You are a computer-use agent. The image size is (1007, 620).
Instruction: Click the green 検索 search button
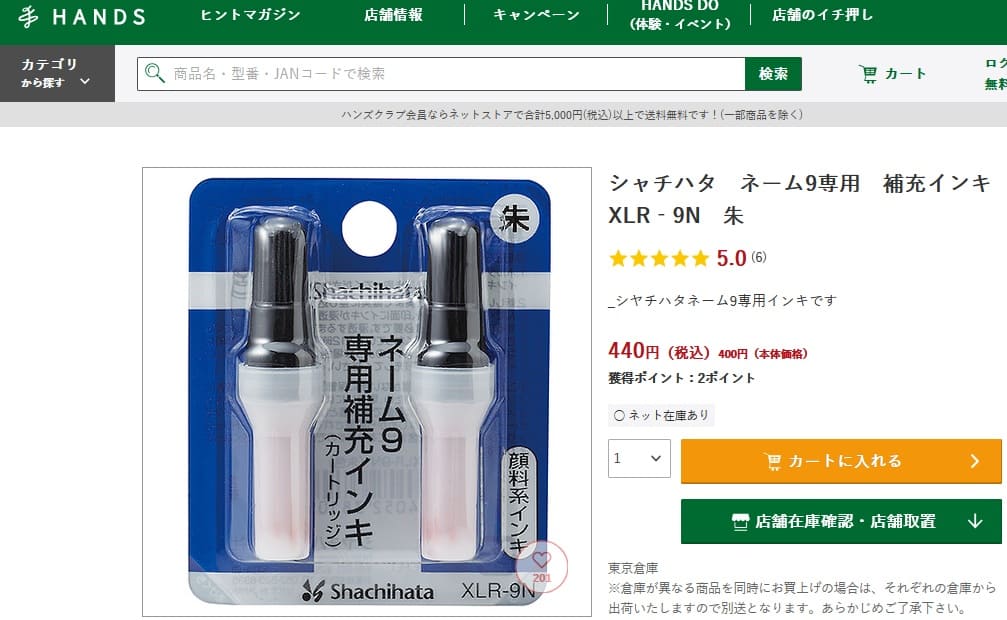point(773,74)
